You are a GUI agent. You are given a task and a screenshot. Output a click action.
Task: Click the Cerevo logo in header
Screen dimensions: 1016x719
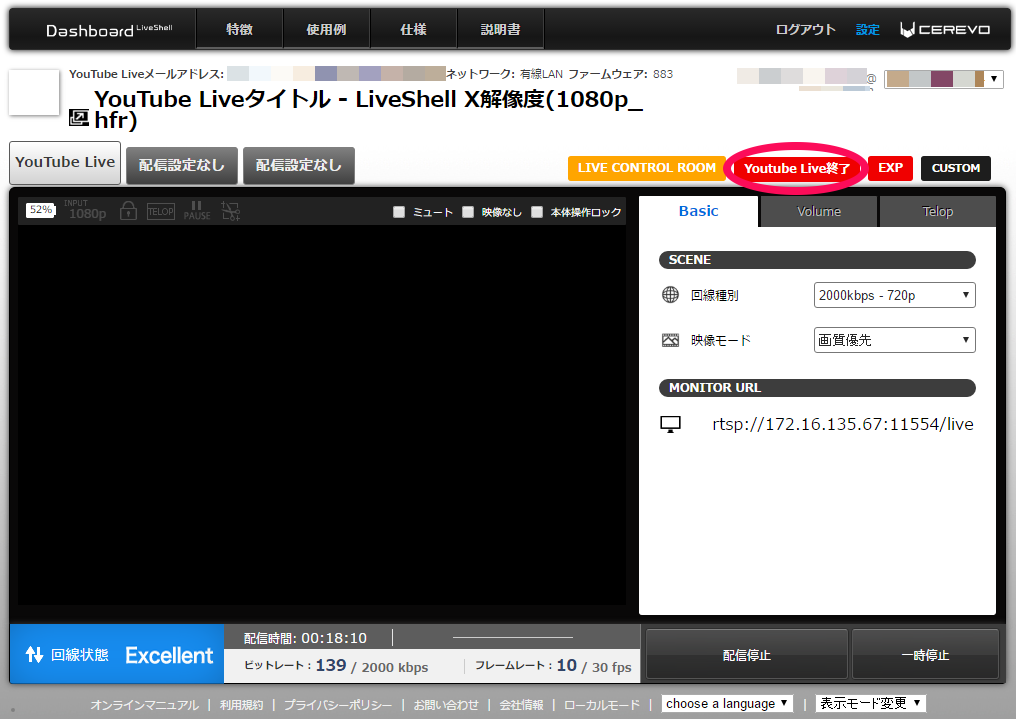[945, 30]
